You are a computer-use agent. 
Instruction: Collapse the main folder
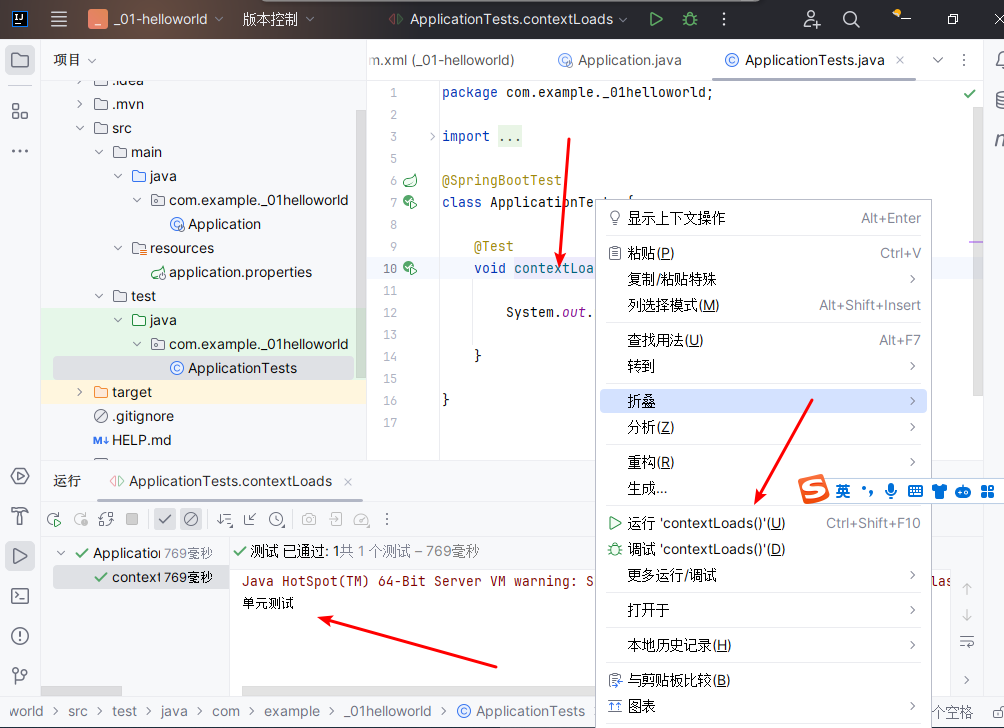(99, 152)
